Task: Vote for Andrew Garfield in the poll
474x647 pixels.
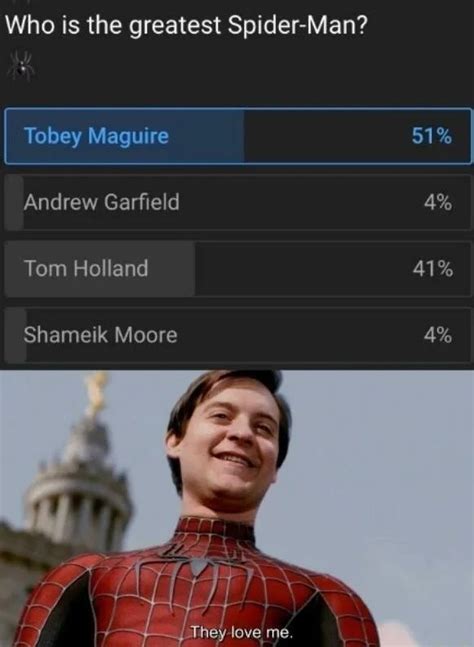Action: click(x=238, y=202)
